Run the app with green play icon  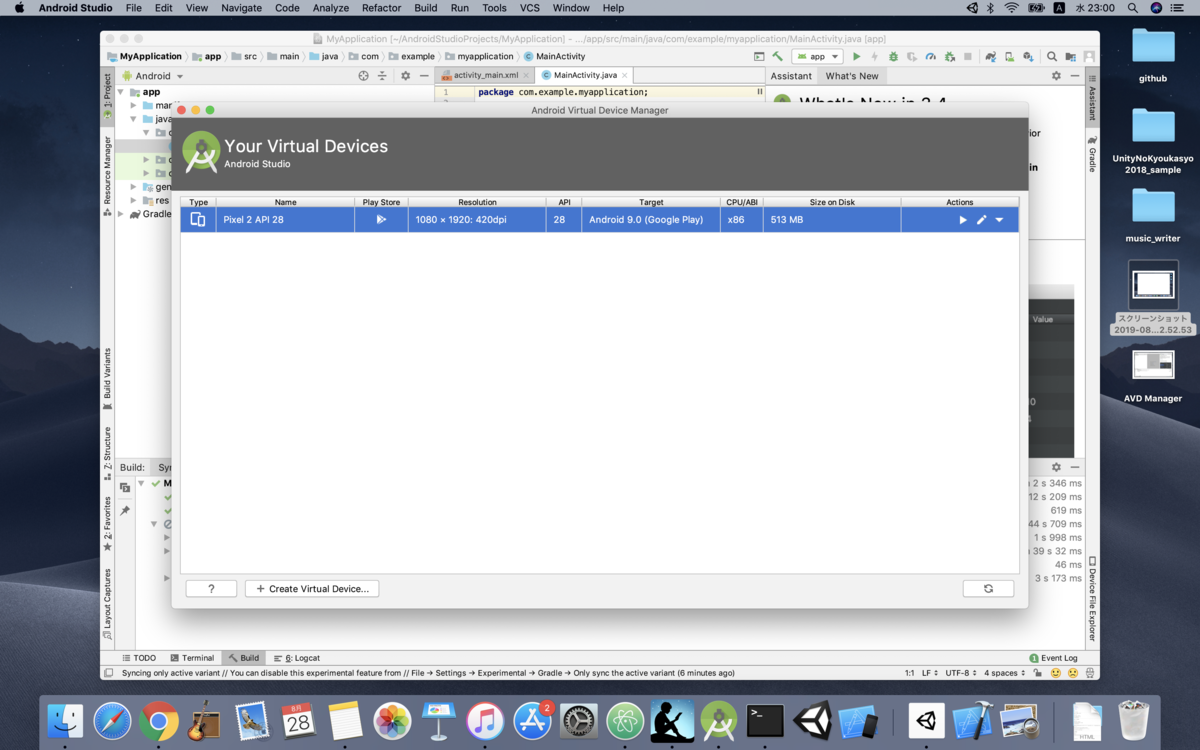pos(856,57)
